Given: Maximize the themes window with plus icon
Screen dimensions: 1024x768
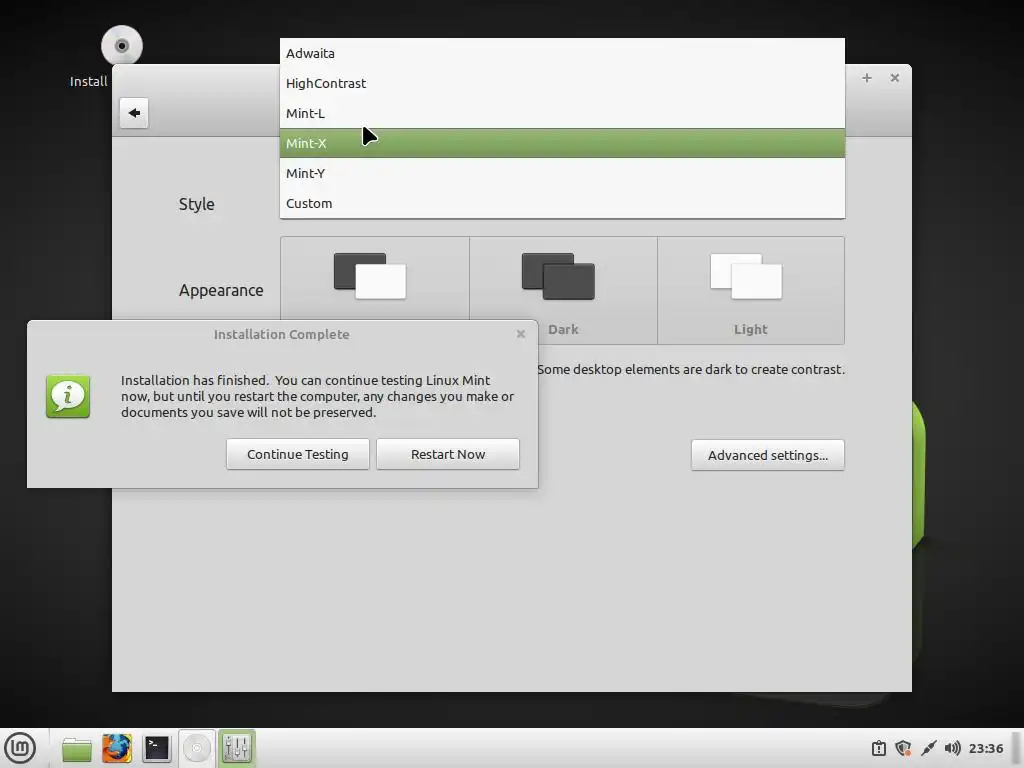Looking at the screenshot, I should (867, 78).
